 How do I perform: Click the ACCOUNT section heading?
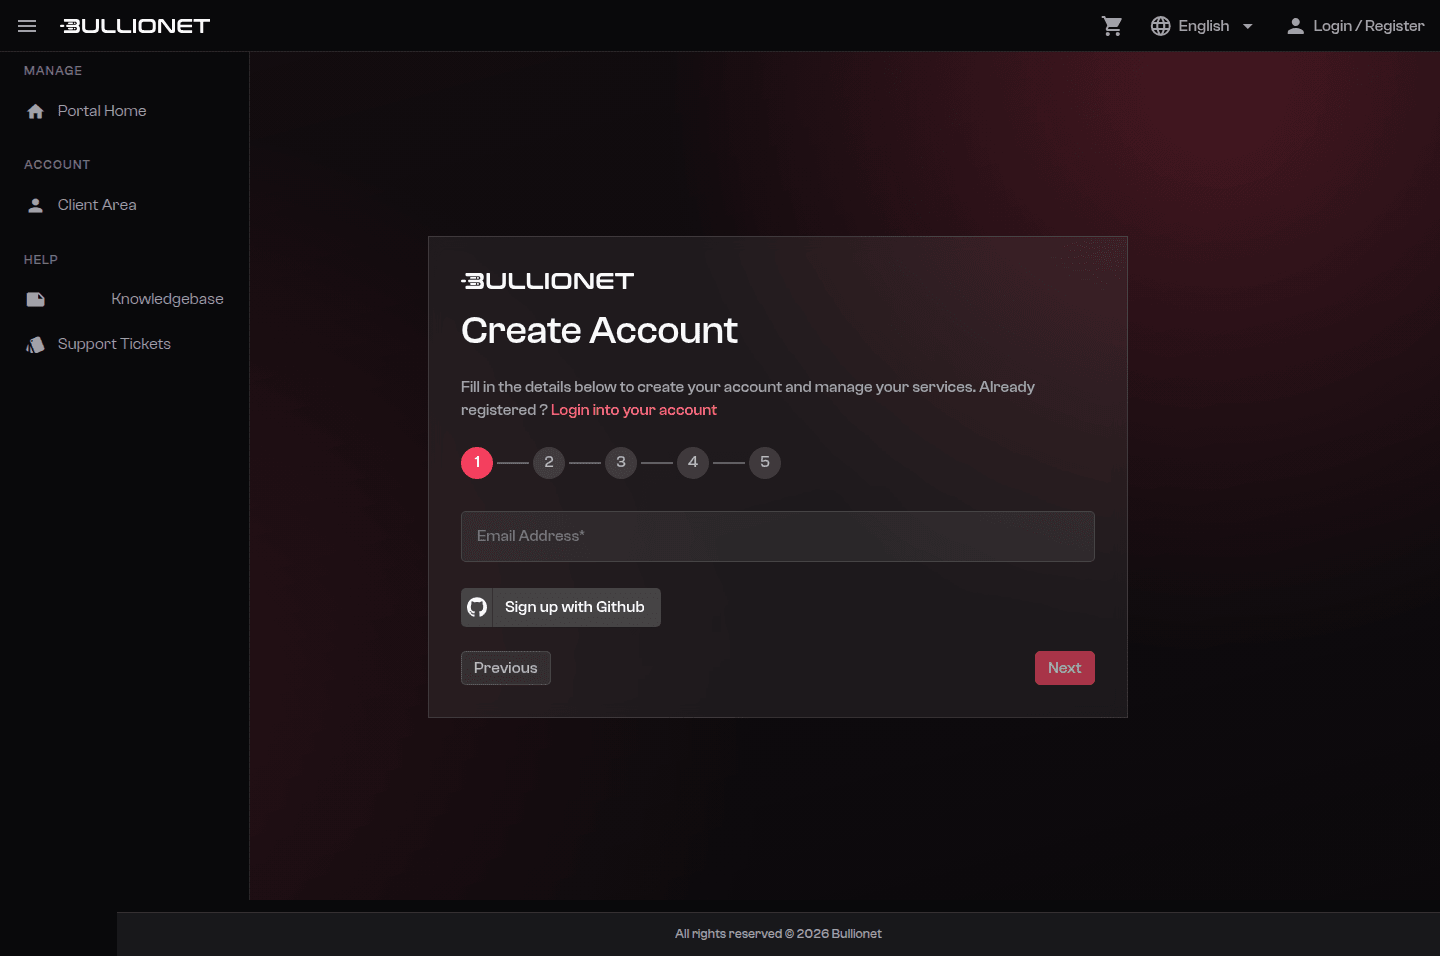57,165
